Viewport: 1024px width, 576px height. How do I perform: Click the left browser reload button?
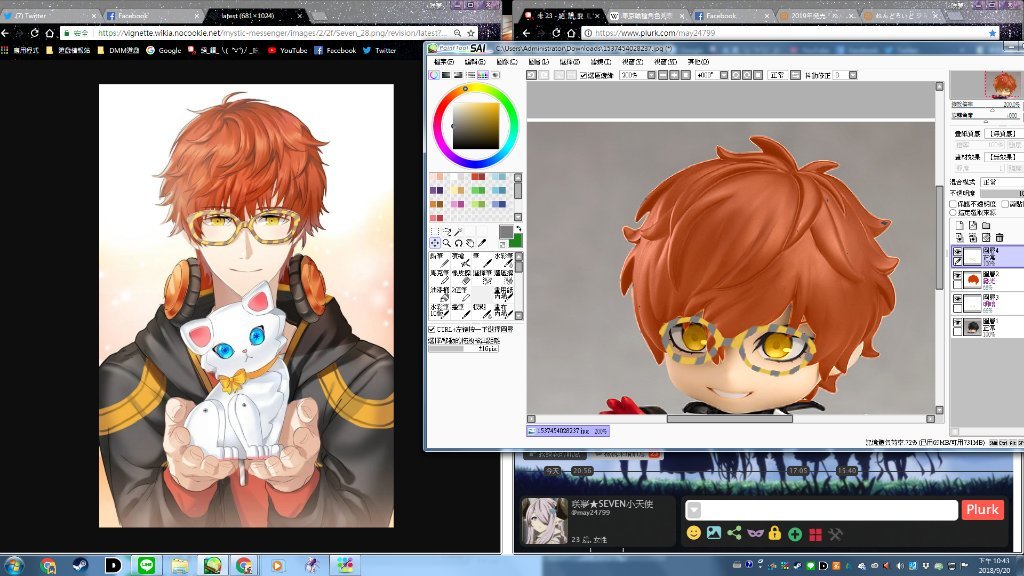[34, 33]
